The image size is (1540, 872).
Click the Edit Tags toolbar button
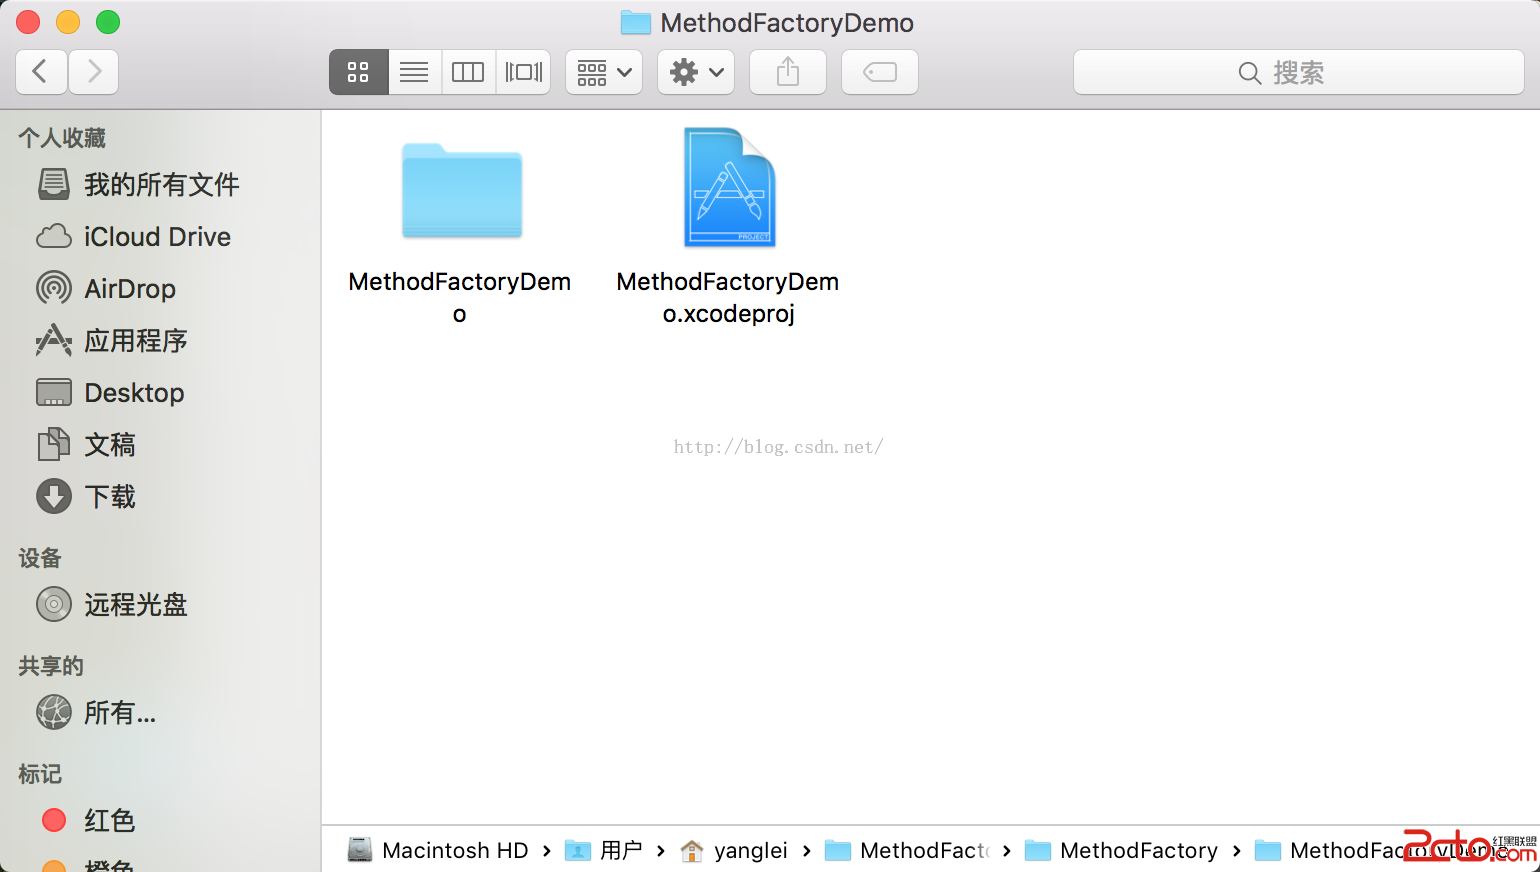880,72
